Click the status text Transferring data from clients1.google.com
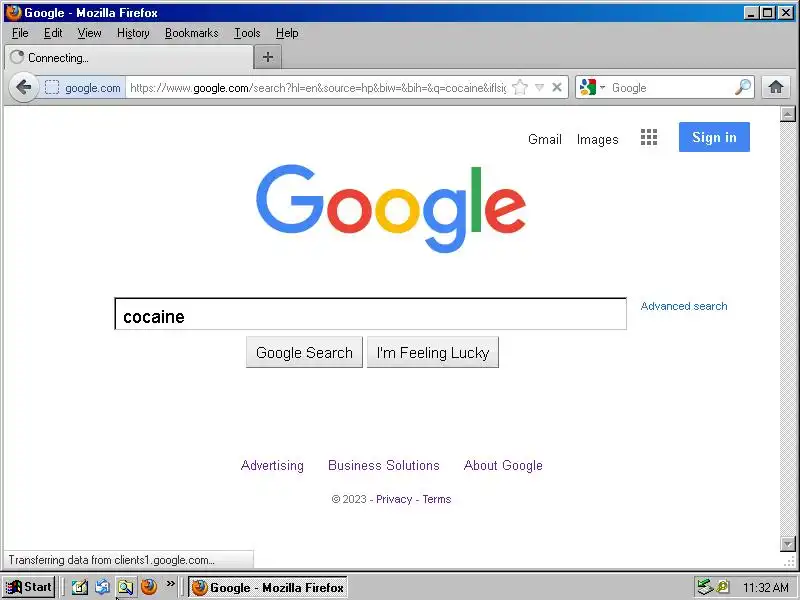 (112, 560)
